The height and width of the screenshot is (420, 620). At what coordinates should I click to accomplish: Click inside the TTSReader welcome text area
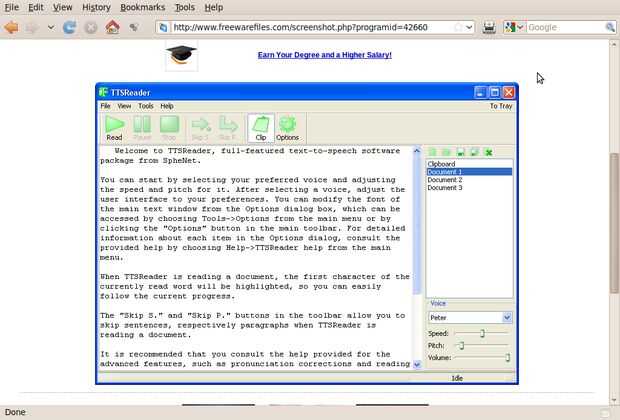tap(255, 257)
